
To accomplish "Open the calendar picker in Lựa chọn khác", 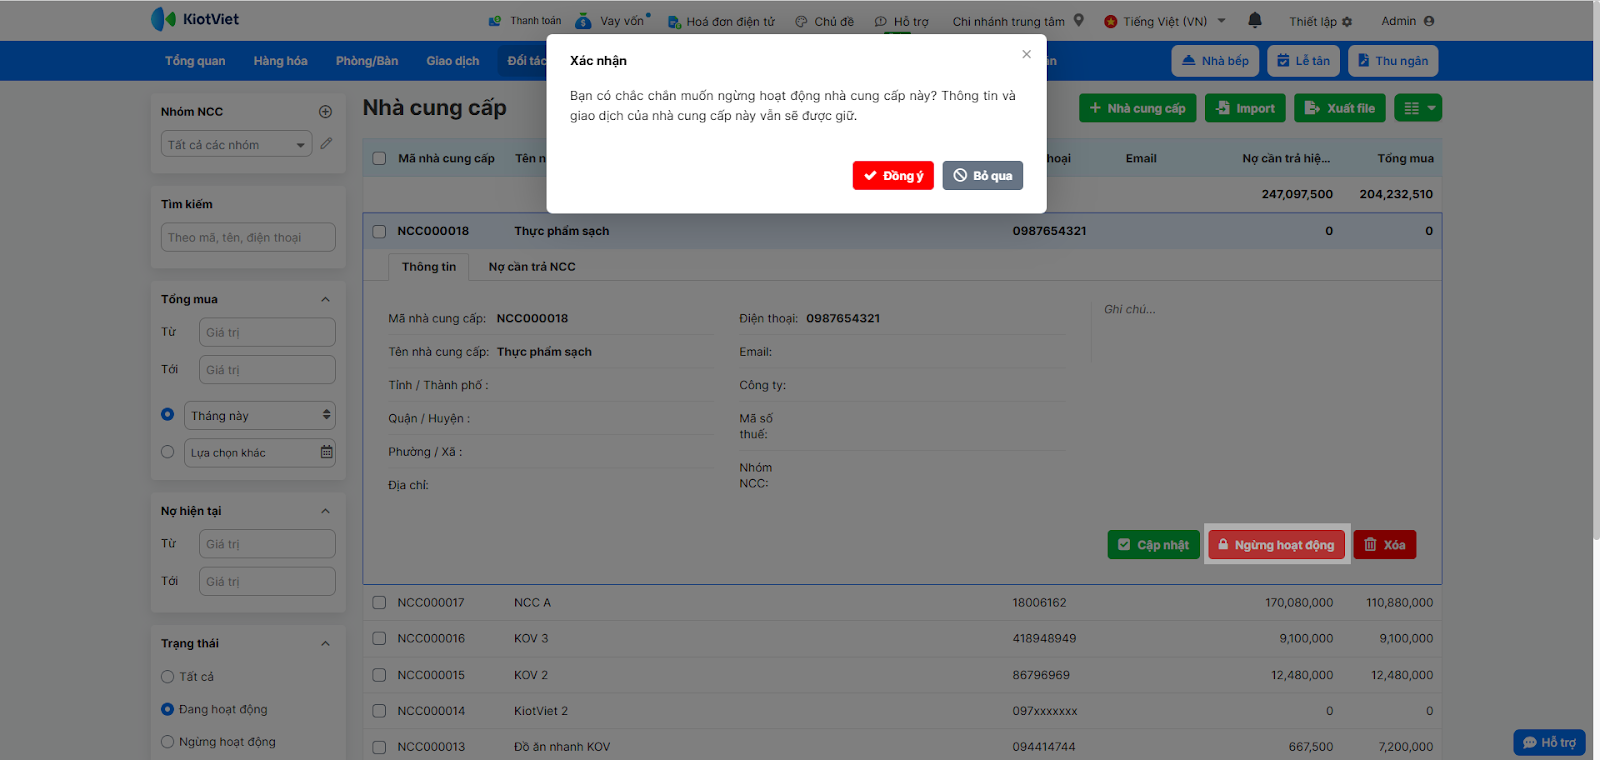I will pos(326,452).
